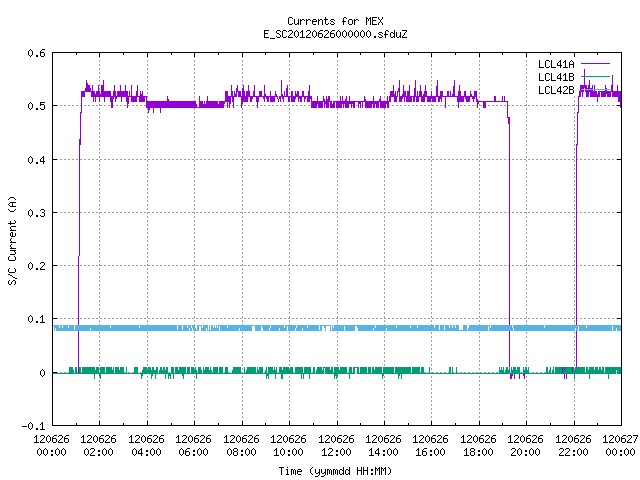Click the y-axis tick value 0.5
Screen dimensions: 640x480
click(36, 106)
